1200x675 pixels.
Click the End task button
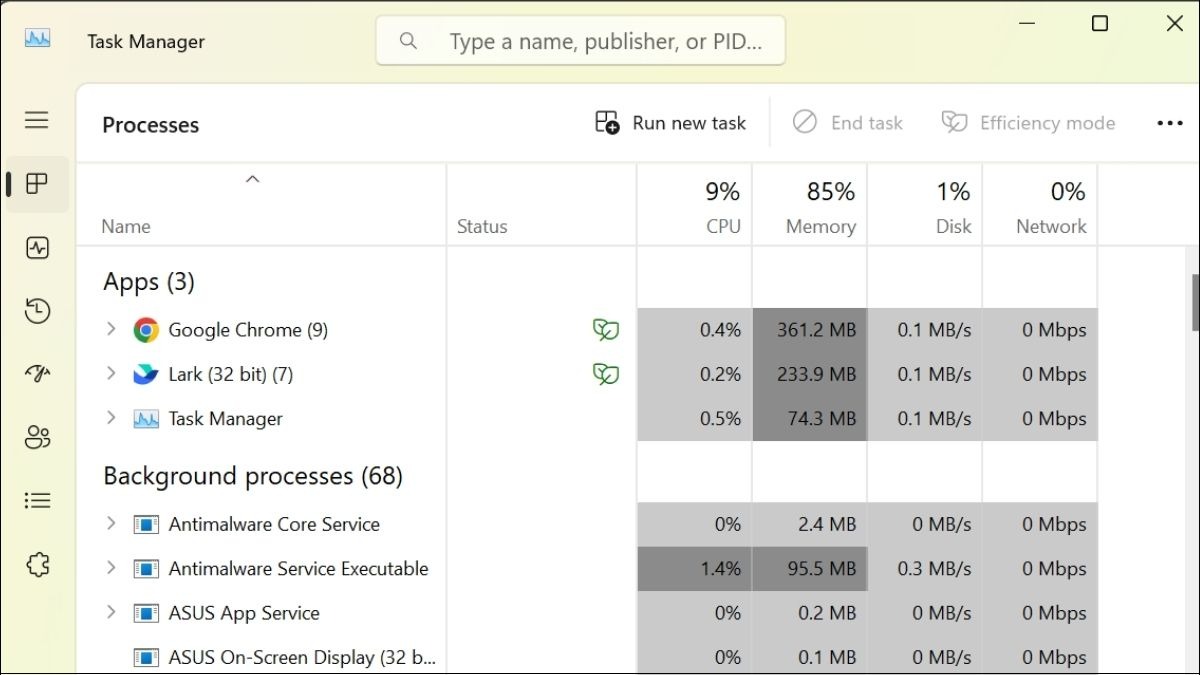(848, 123)
